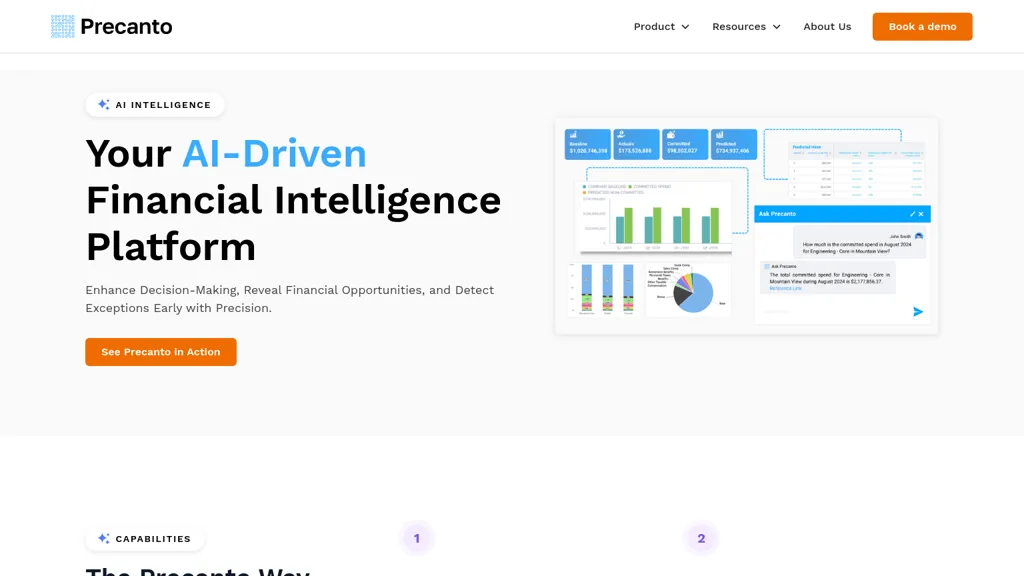Click the bar chart icon on the Baseline card
This screenshot has width=1024, height=576.
click(573, 135)
